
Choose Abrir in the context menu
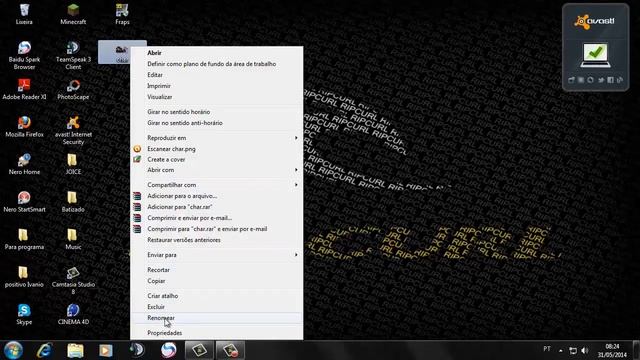point(217,53)
